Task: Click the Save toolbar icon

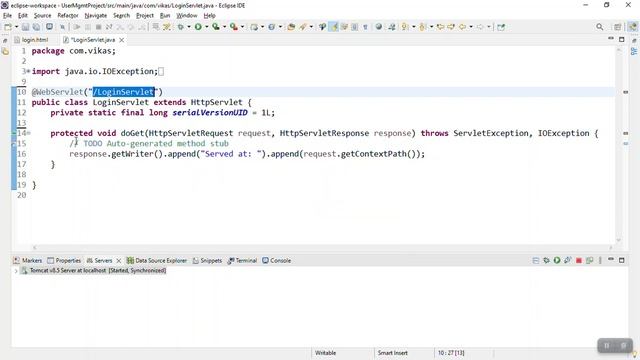Action: [25, 27]
